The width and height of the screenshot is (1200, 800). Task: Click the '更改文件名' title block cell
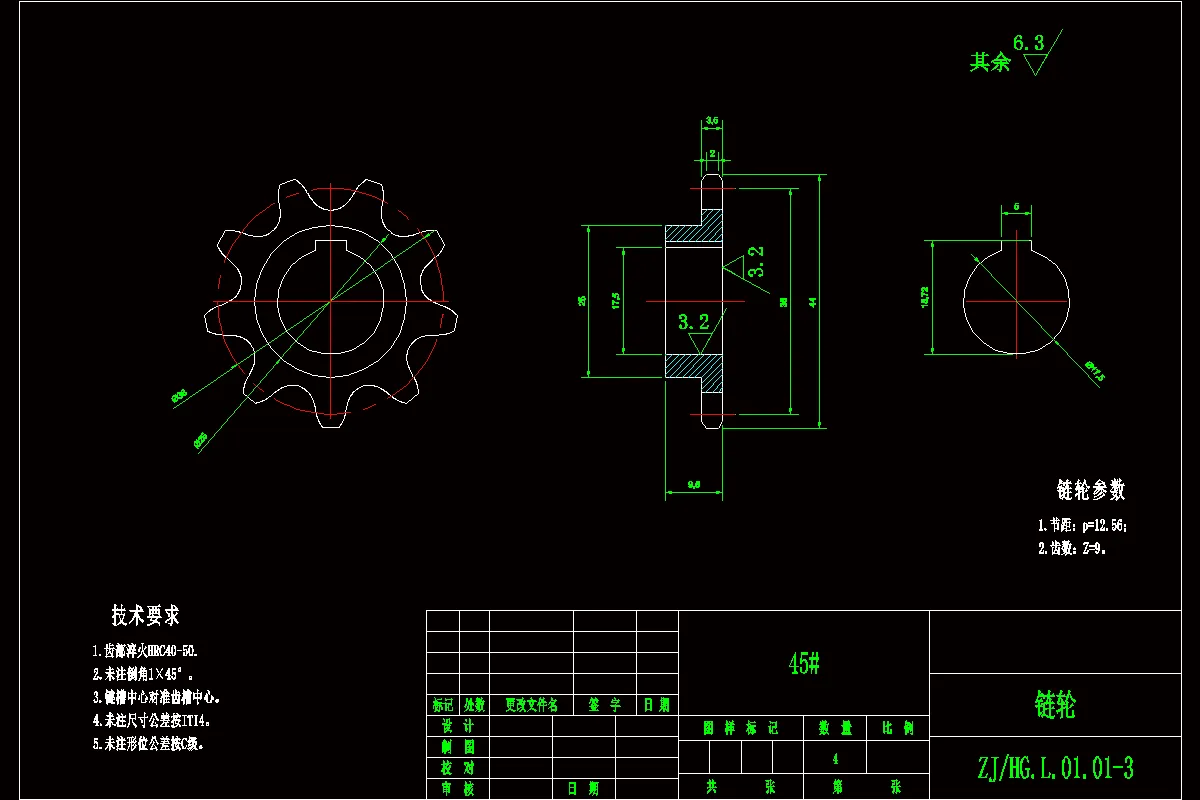[x=531, y=705]
